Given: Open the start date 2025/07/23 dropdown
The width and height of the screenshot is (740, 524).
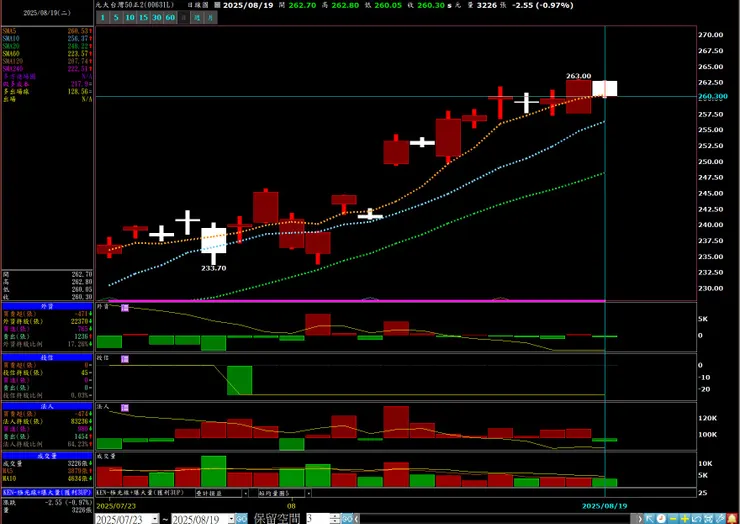Looking at the screenshot, I should click(x=155, y=519).
